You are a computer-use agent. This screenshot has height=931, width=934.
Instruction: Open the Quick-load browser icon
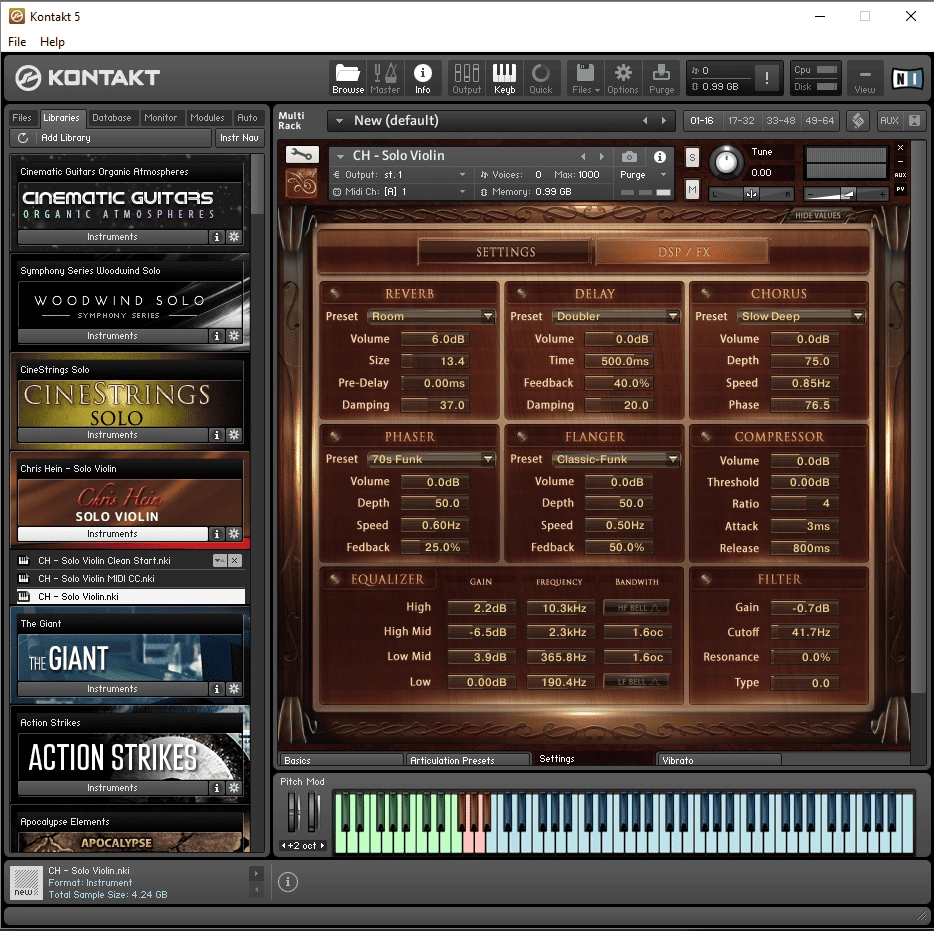(x=541, y=78)
